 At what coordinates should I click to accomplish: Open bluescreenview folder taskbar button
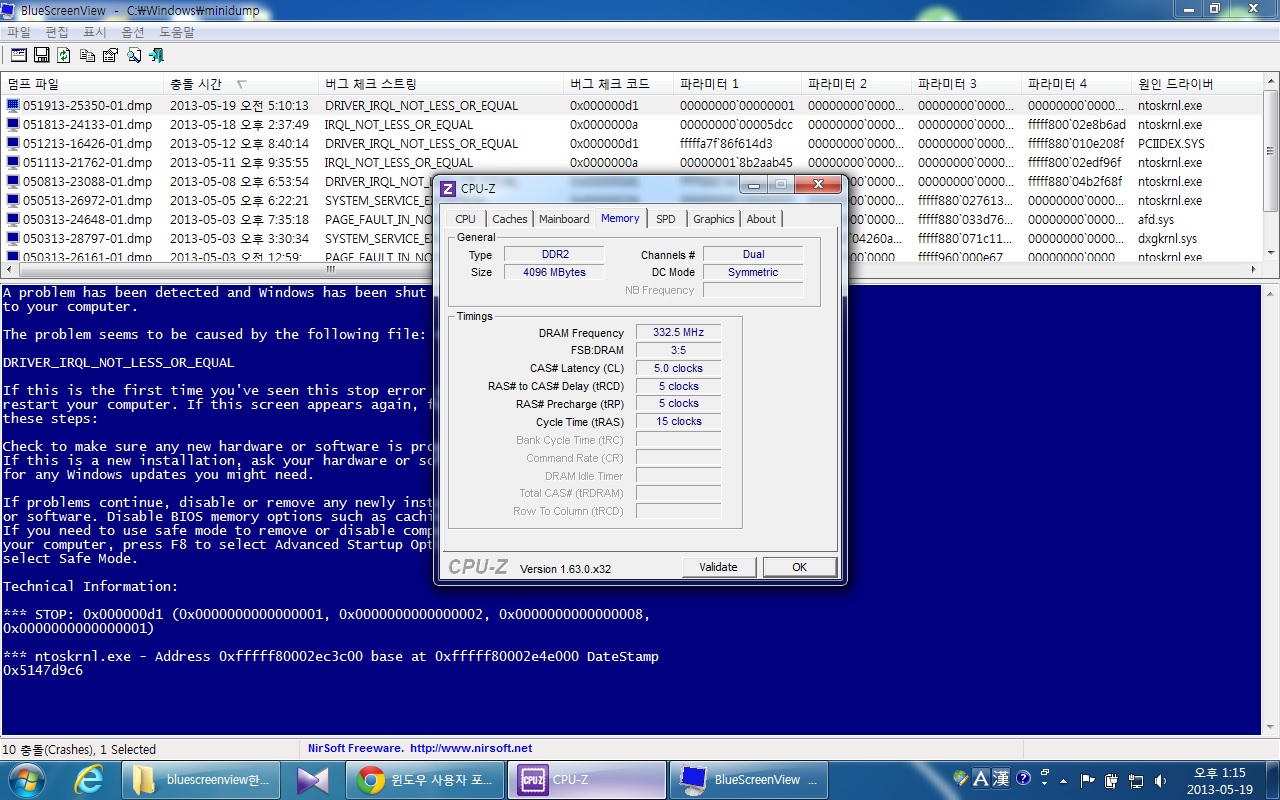(201, 779)
